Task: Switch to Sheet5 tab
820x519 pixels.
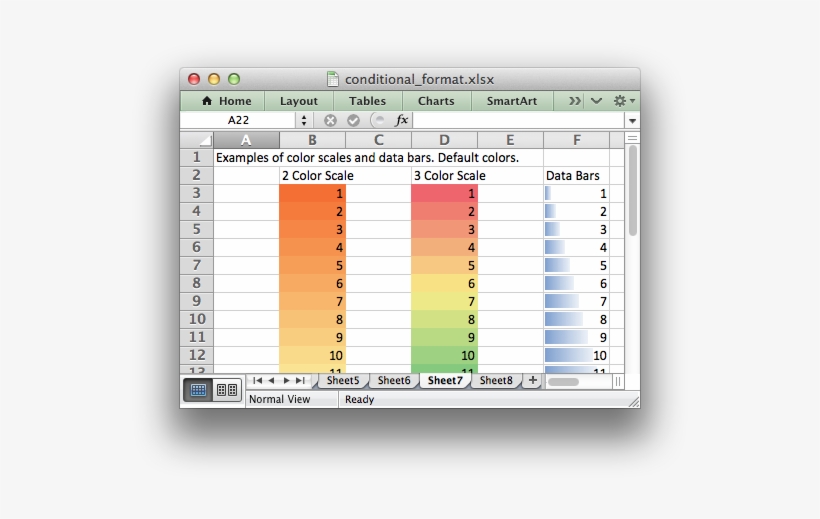Action: (342, 381)
